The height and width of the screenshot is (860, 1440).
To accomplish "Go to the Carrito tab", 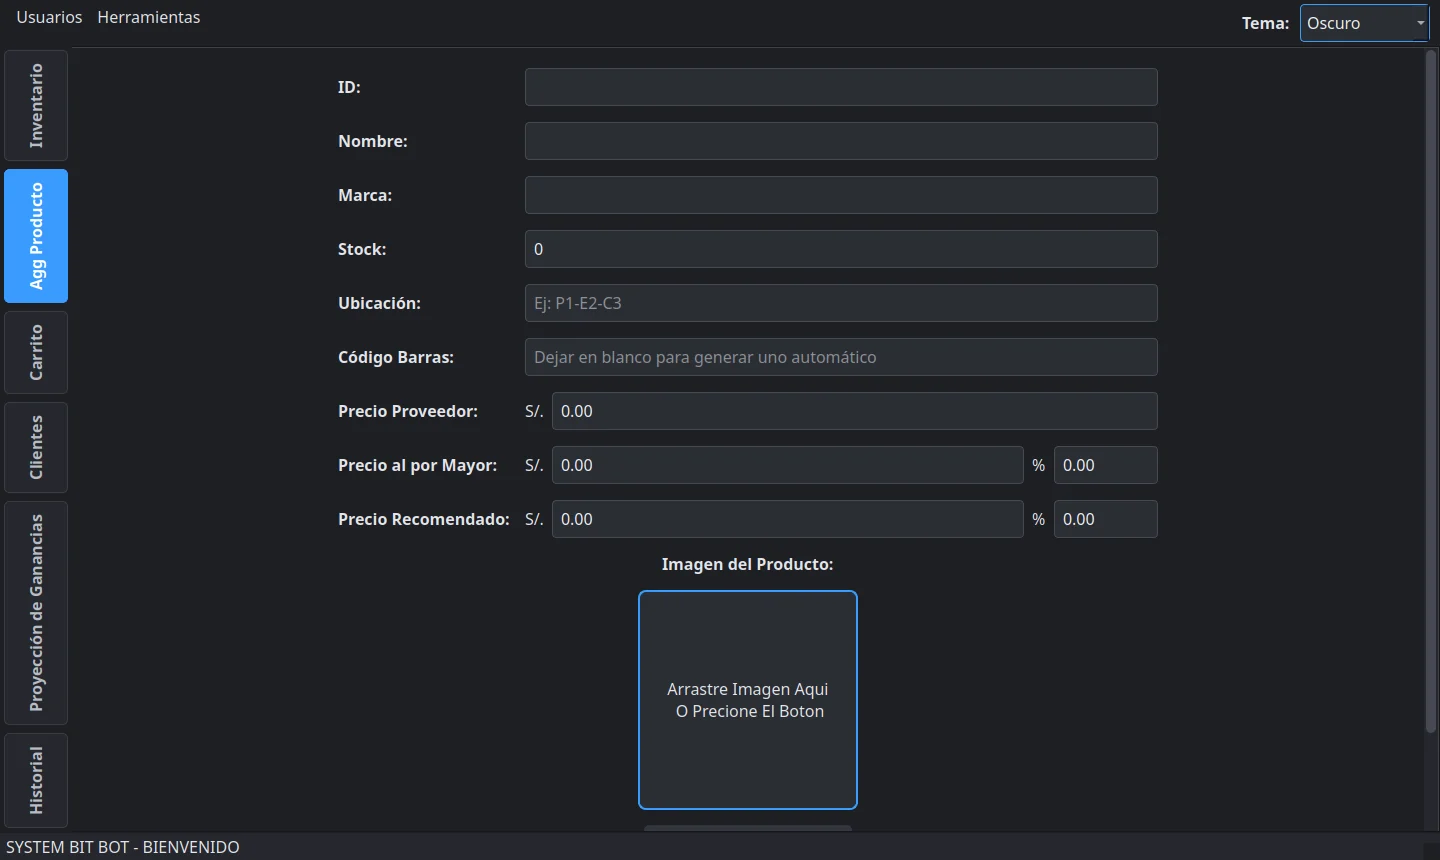I will point(36,352).
